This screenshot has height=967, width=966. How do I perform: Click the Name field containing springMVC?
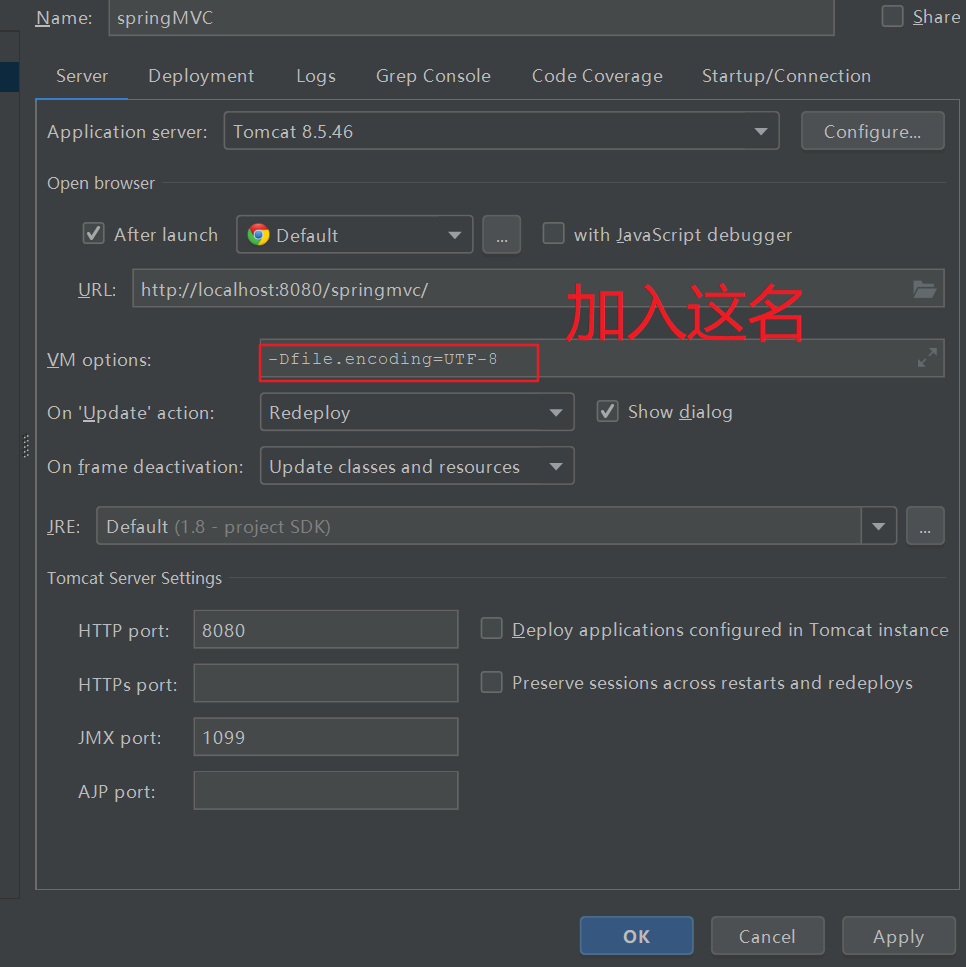[x=471, y=17]
